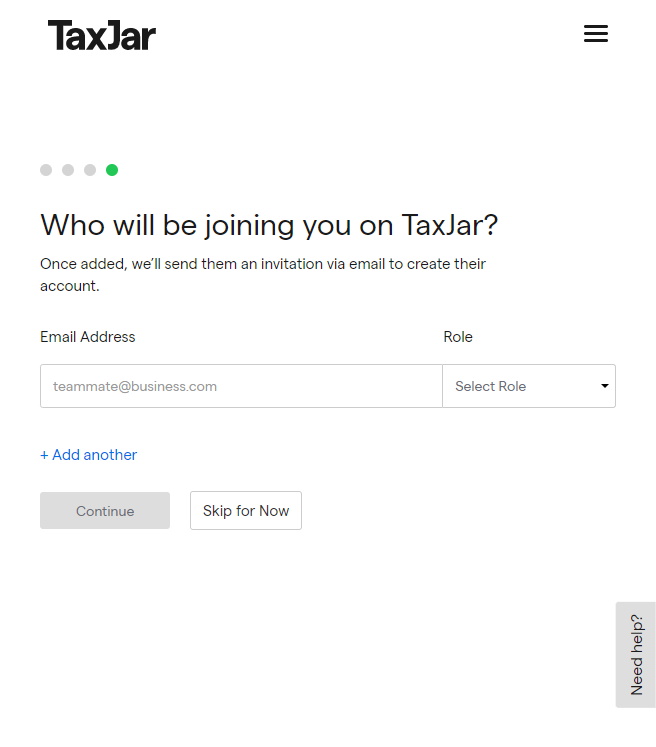Click the disabled Continue button

point(105,511)
